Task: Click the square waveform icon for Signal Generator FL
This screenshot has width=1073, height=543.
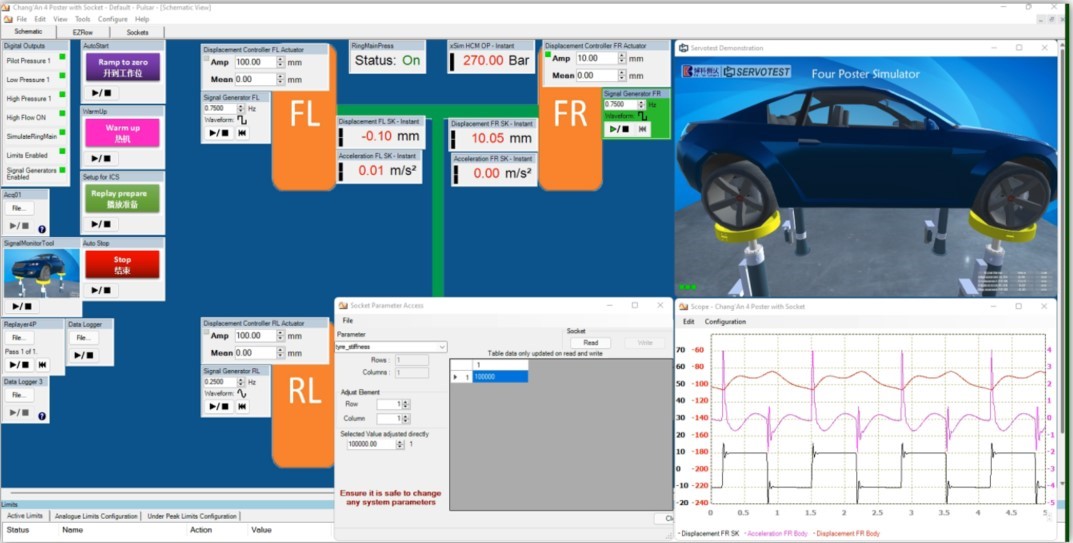Action: pos(242,120)
